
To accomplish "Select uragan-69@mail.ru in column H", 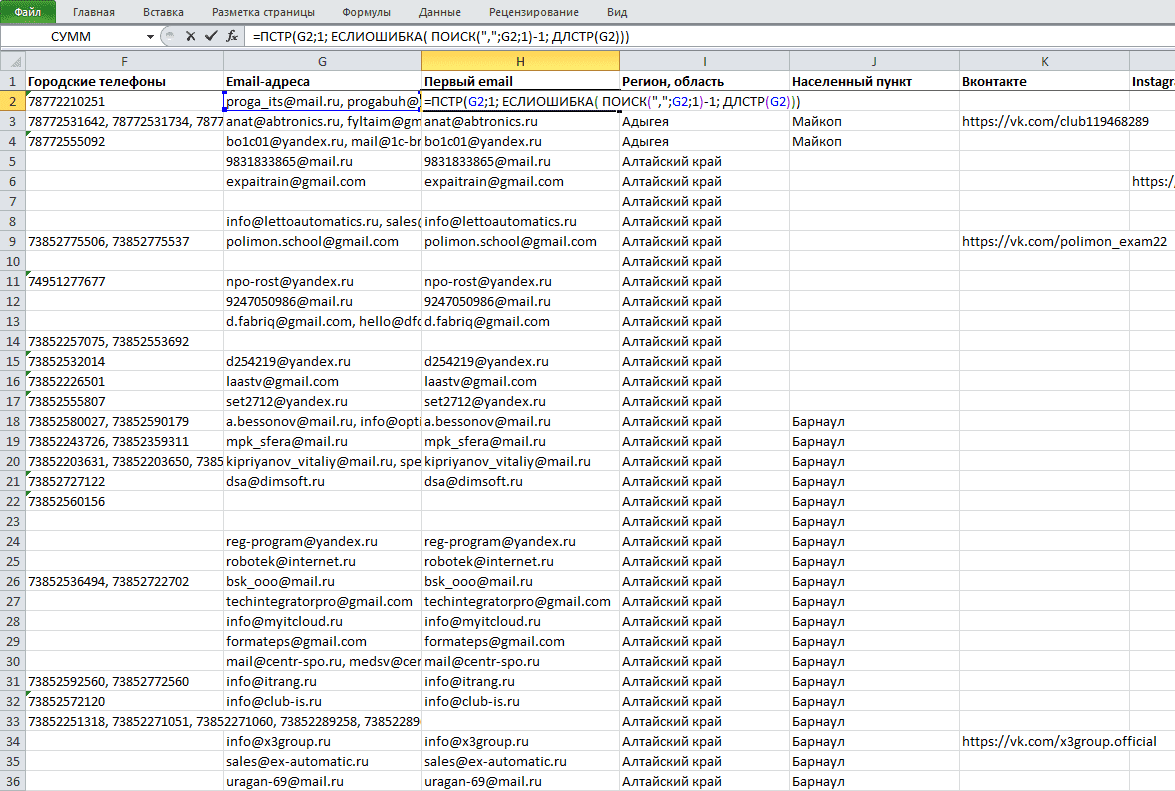I will pos(520,781).
